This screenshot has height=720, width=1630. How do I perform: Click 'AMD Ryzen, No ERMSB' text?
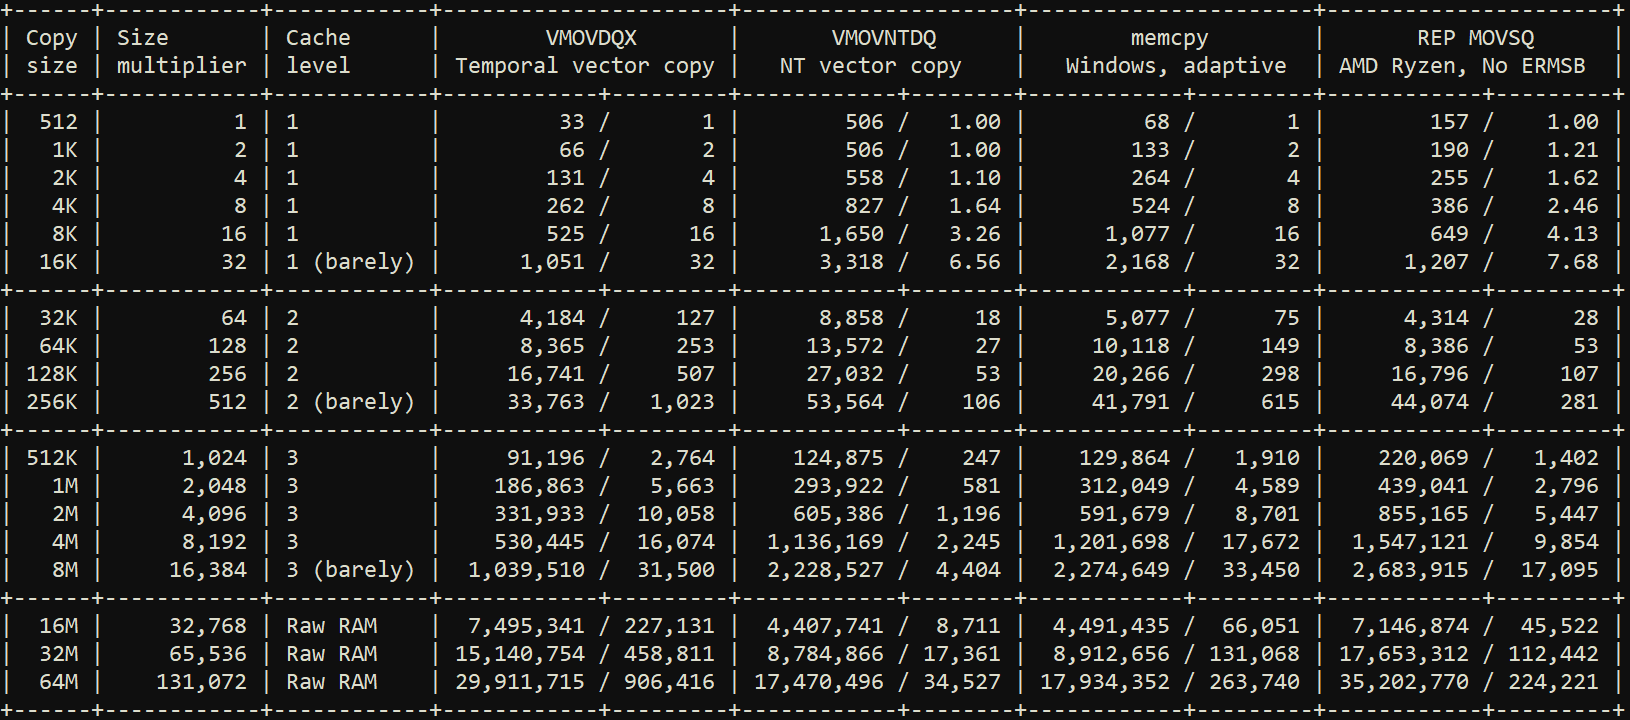coord(1462,66)
